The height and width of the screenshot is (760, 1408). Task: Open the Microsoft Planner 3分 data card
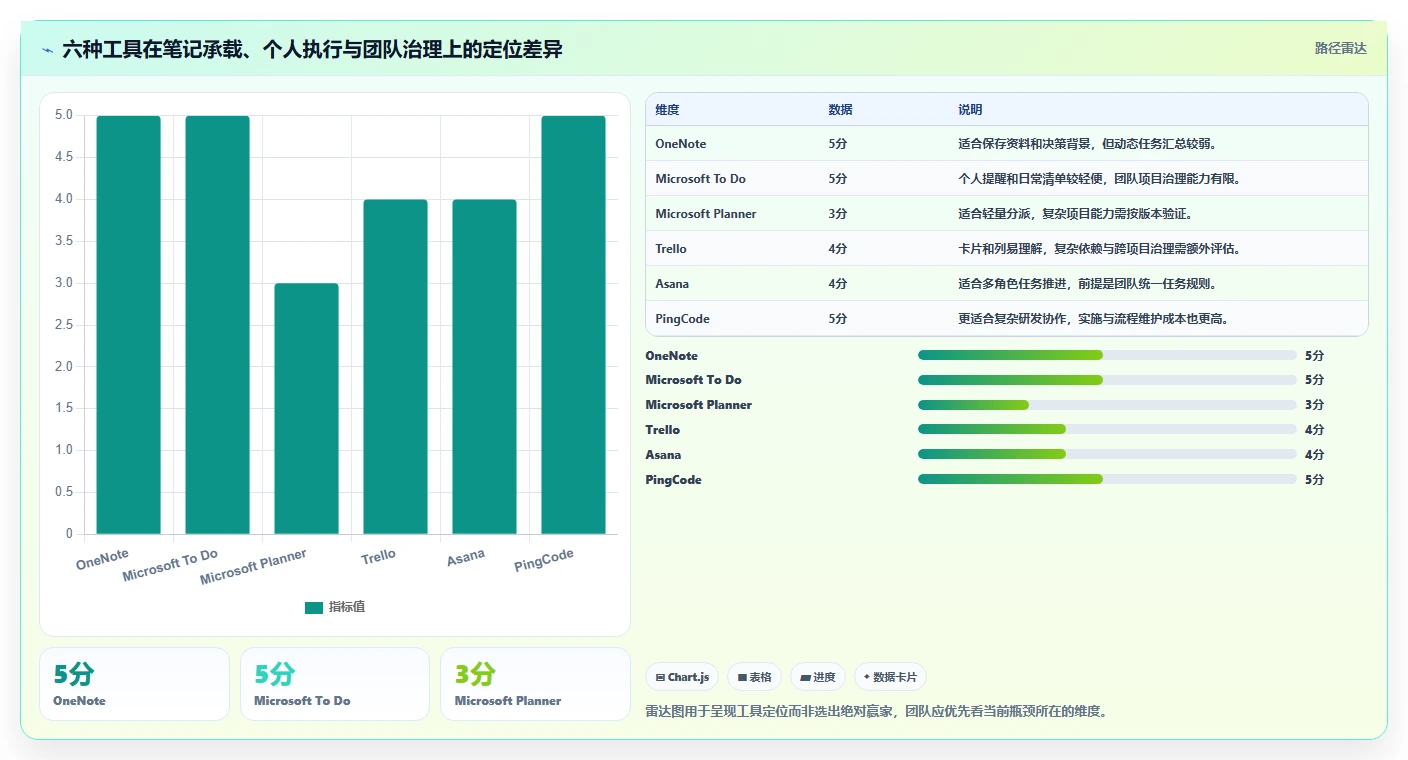click(x=535, y=684)
